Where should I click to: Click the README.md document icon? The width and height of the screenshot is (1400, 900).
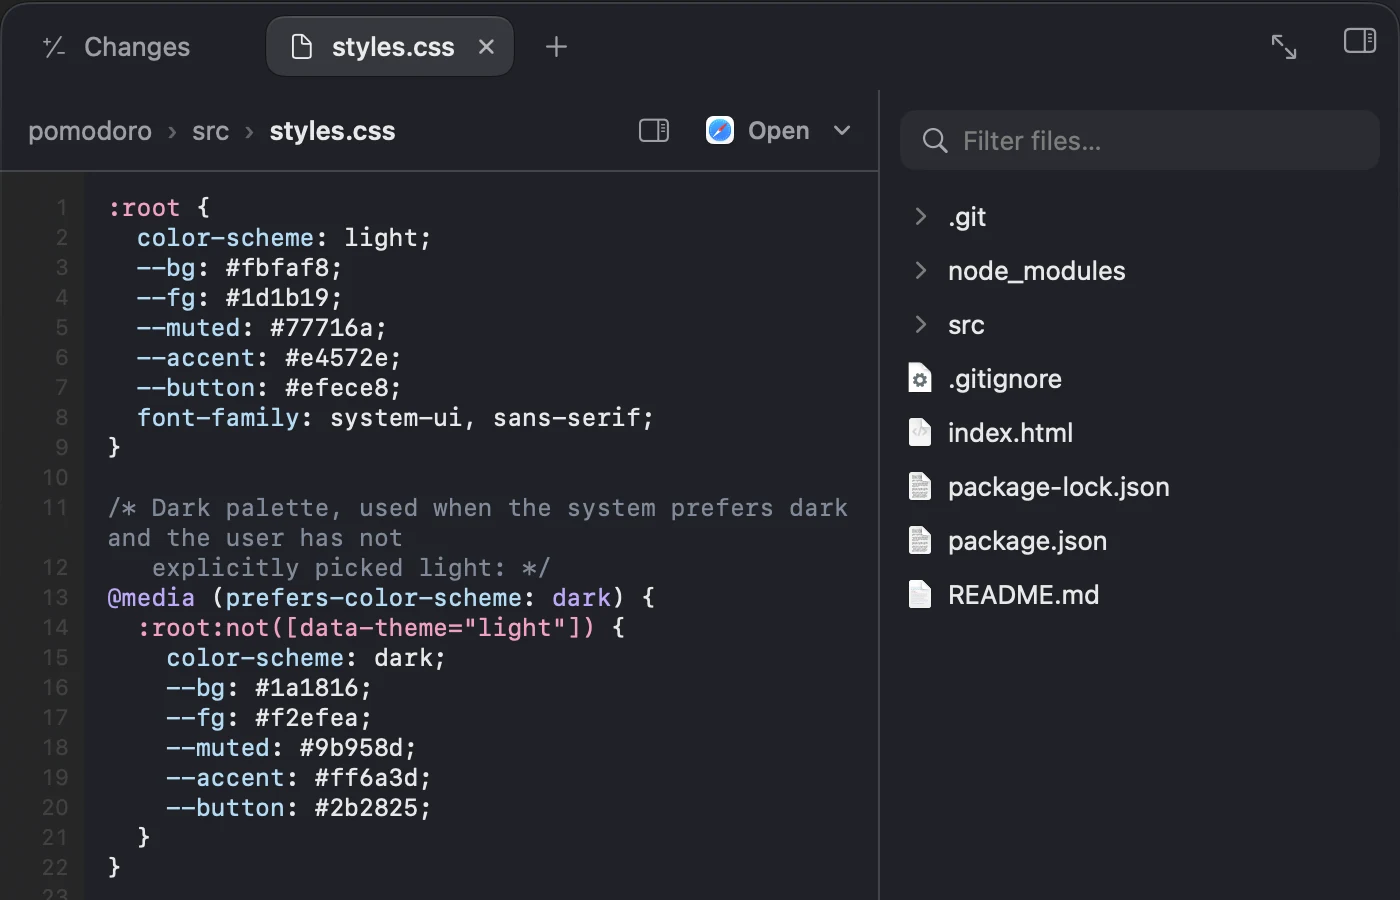click(x=920, y=594)
